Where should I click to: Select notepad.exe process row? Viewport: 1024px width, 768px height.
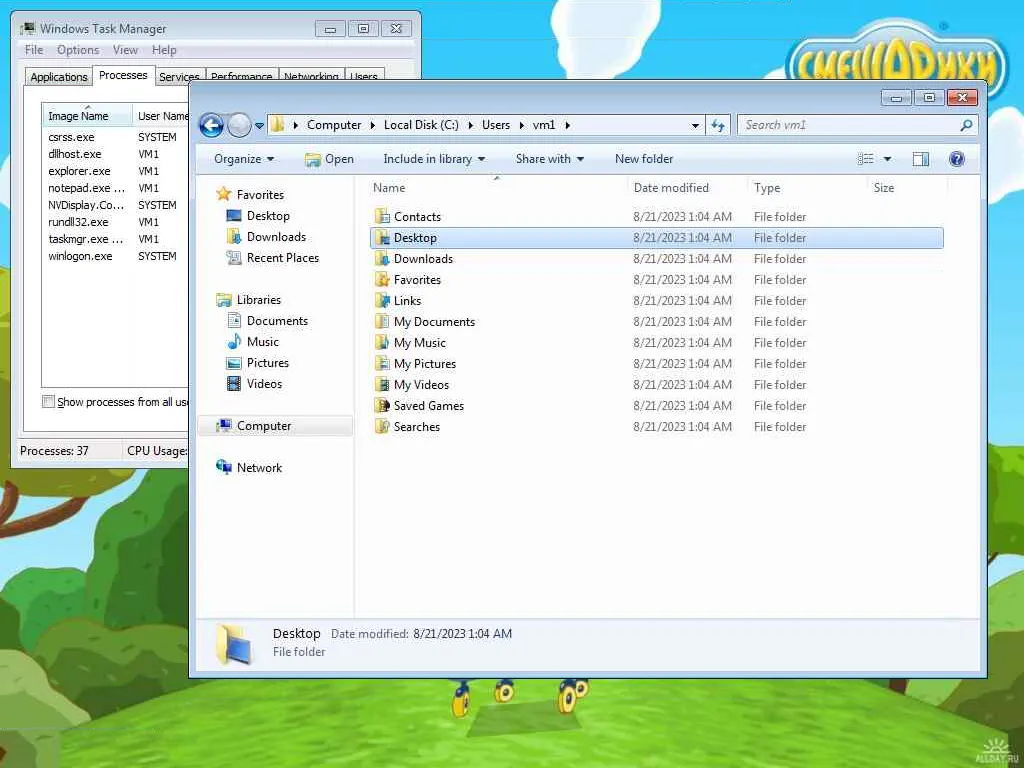(114, 188)
